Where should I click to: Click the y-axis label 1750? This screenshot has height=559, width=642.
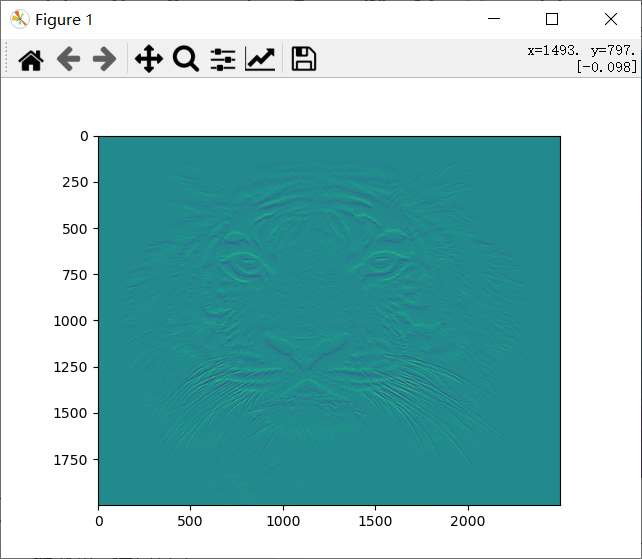pos(70,460)
